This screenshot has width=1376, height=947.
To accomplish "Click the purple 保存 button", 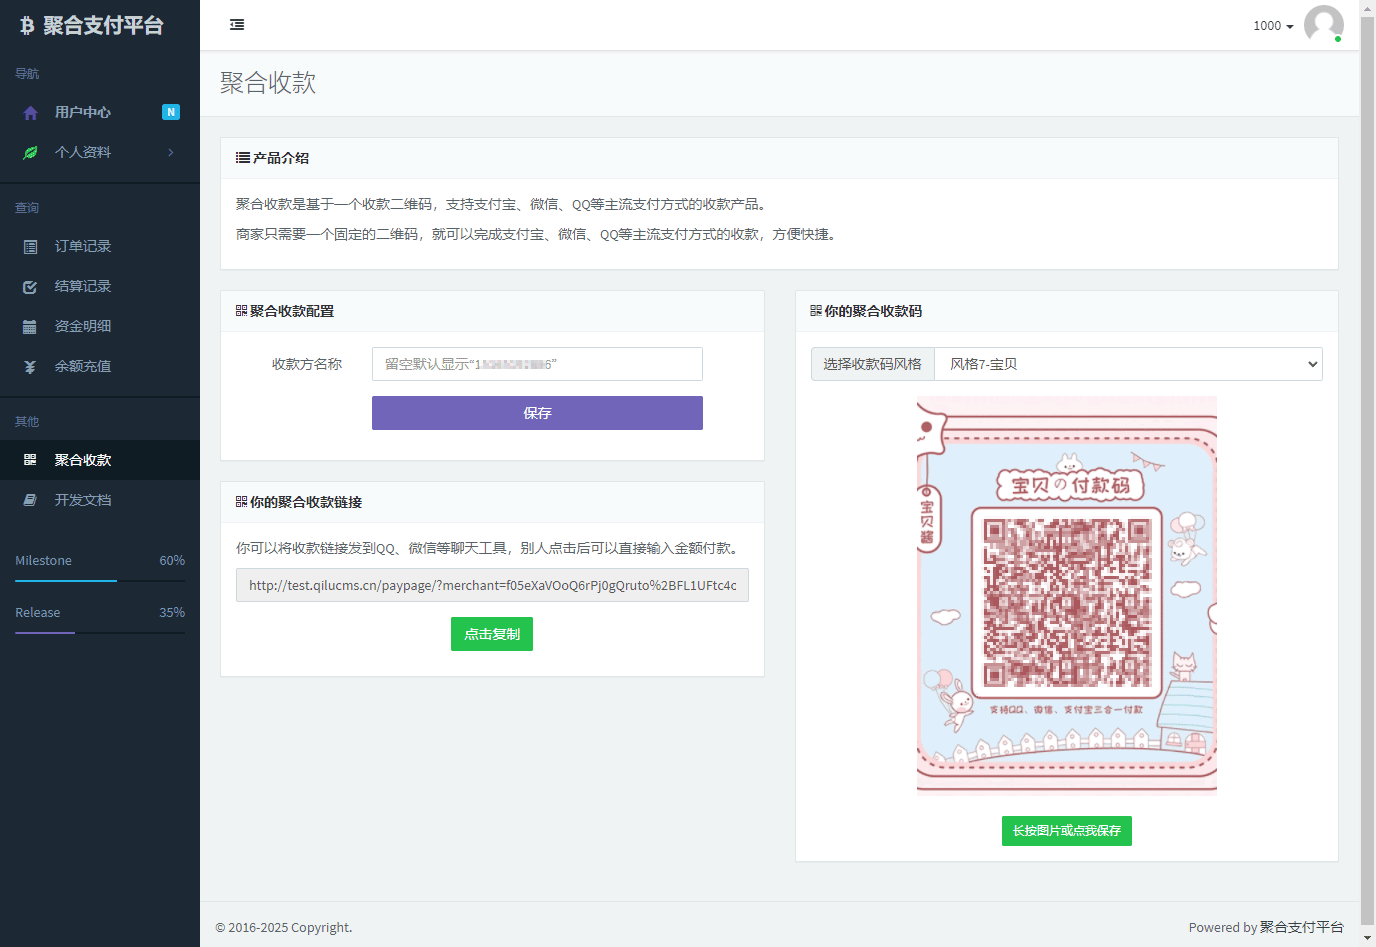I will tap(537, 413).
